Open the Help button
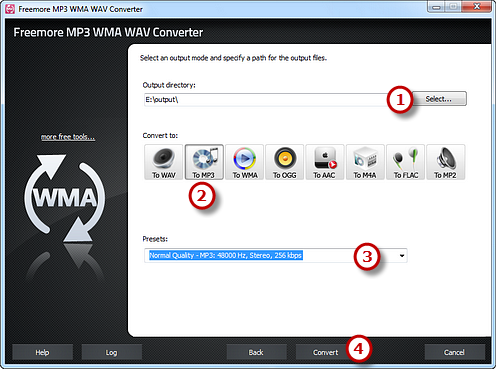The image size is (496, 369). pos(42,352)
